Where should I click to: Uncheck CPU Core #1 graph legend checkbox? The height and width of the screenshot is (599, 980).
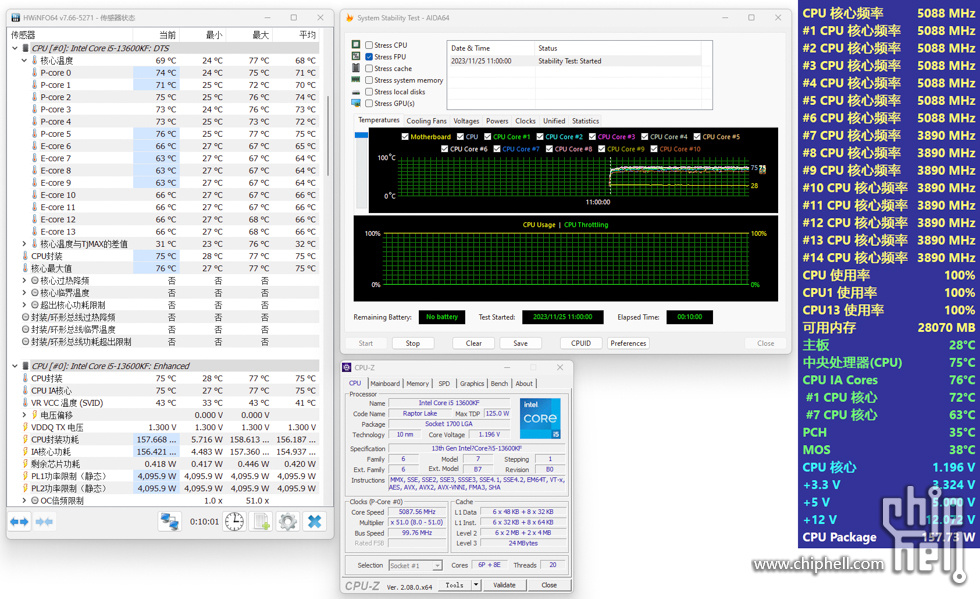pos(488,136)
